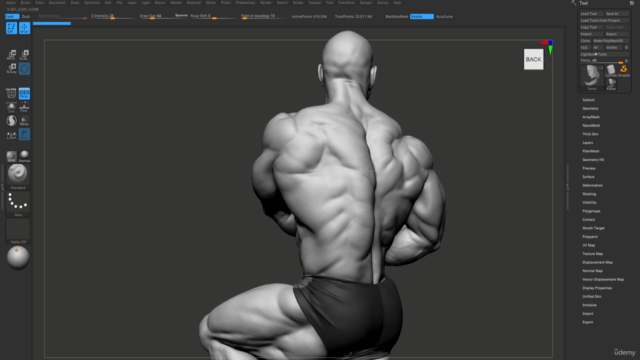Click the yin-yang icon beside Transp
This screenshot has width=640, height=360.
[x=11, y=120]
